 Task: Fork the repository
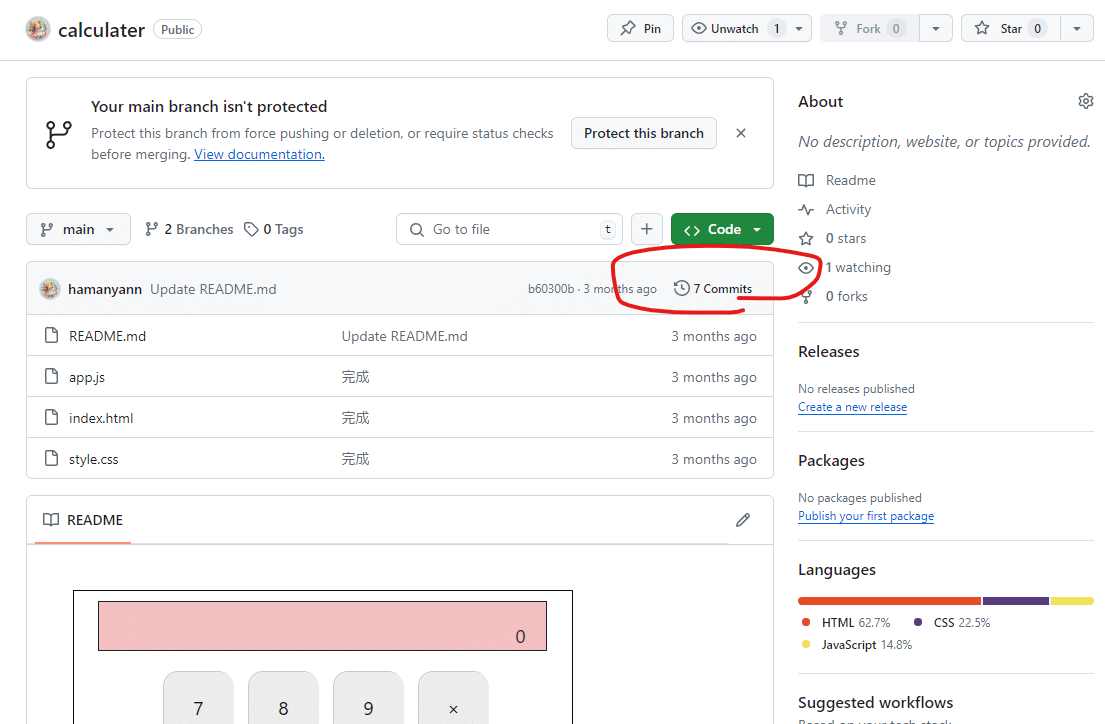click(x=870, y=29)
